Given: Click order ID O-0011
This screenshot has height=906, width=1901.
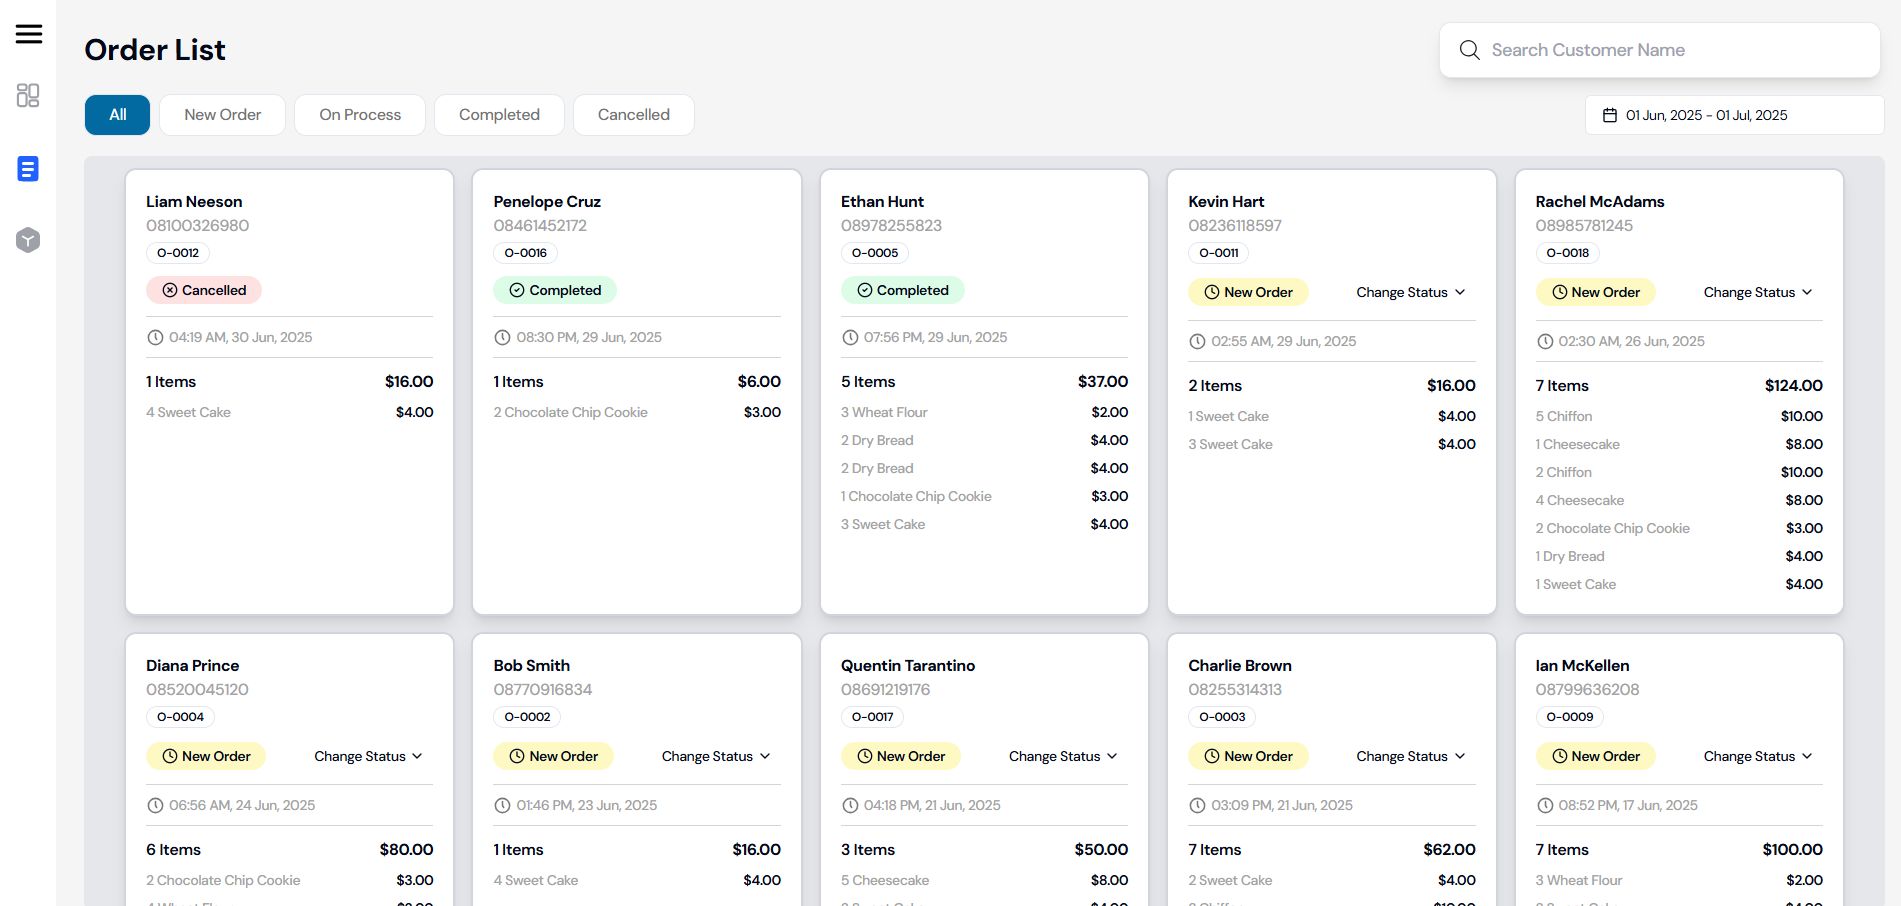Looking at the screenshot, I should pos(1219,253).
